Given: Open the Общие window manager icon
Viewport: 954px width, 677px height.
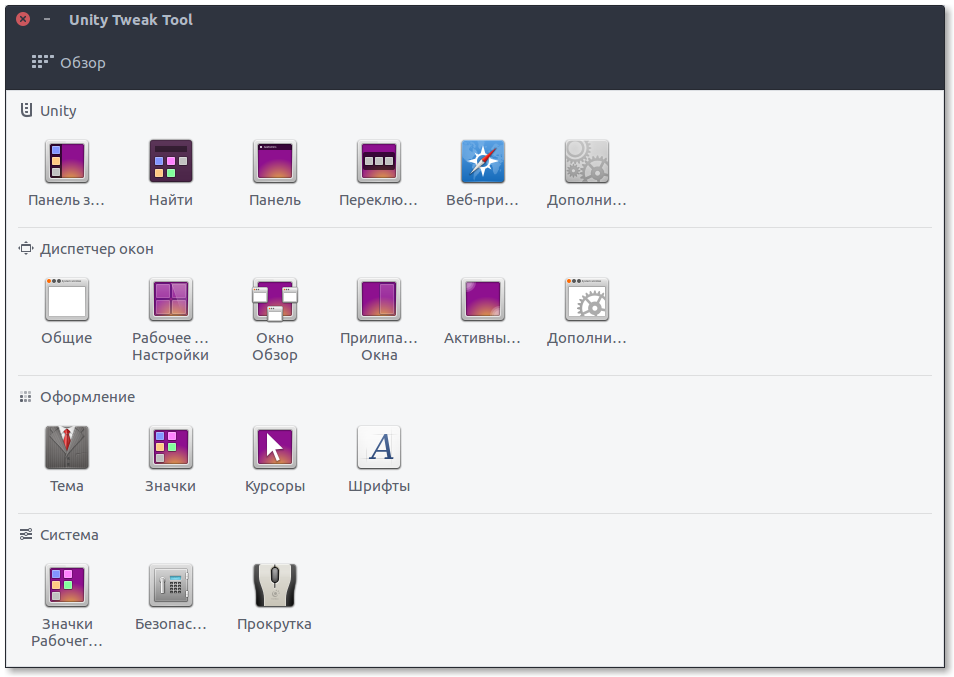Looking at the screenshot, I should (67, 299).
